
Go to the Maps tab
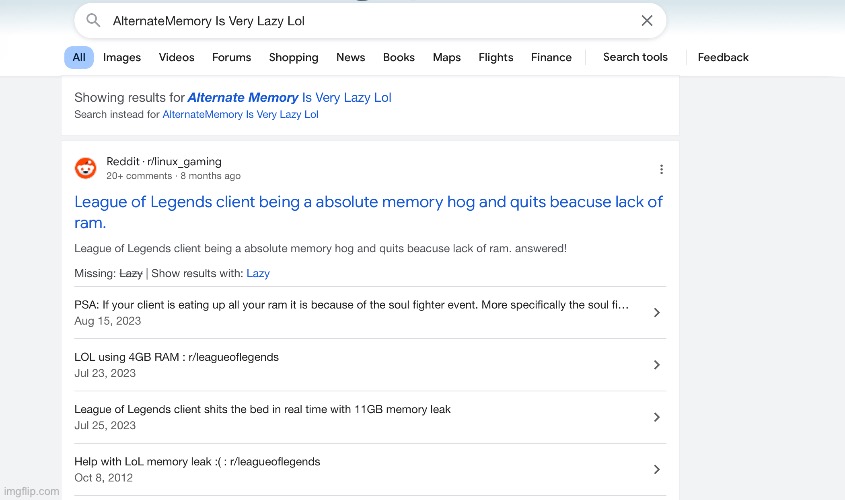447,58
